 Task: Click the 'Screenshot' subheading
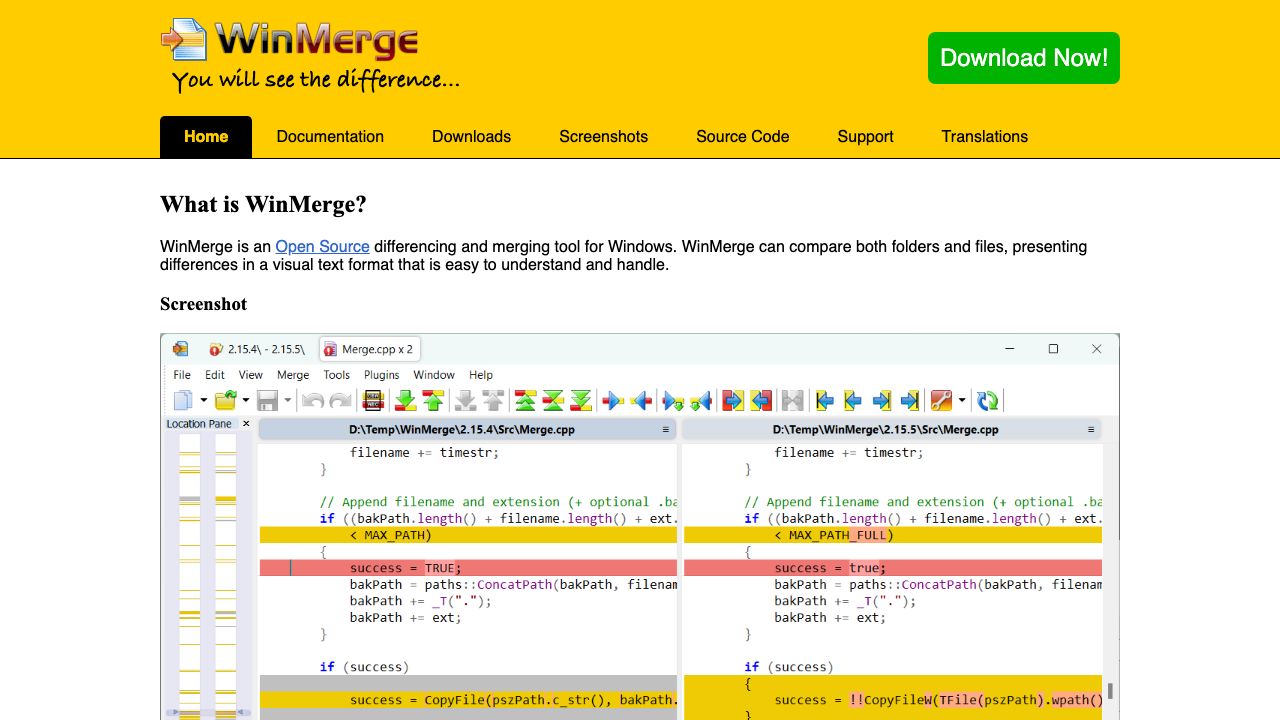click(203, 304)
